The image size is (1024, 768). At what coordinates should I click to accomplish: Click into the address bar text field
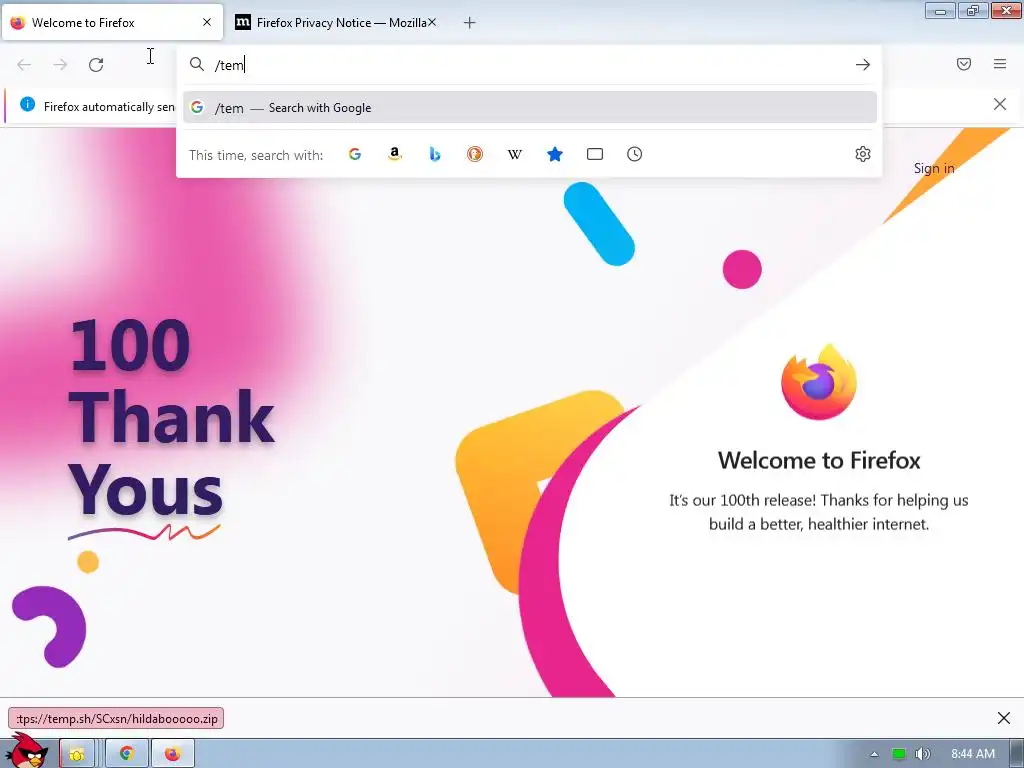click(x=529, y=65)
